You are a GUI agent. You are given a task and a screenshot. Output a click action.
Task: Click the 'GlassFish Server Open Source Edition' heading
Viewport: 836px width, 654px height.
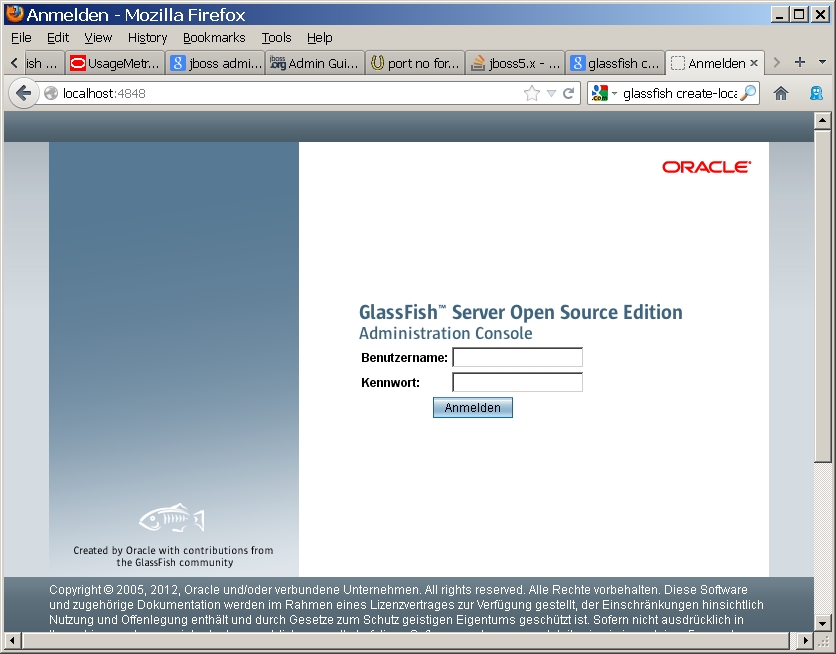tap(520, 312)
